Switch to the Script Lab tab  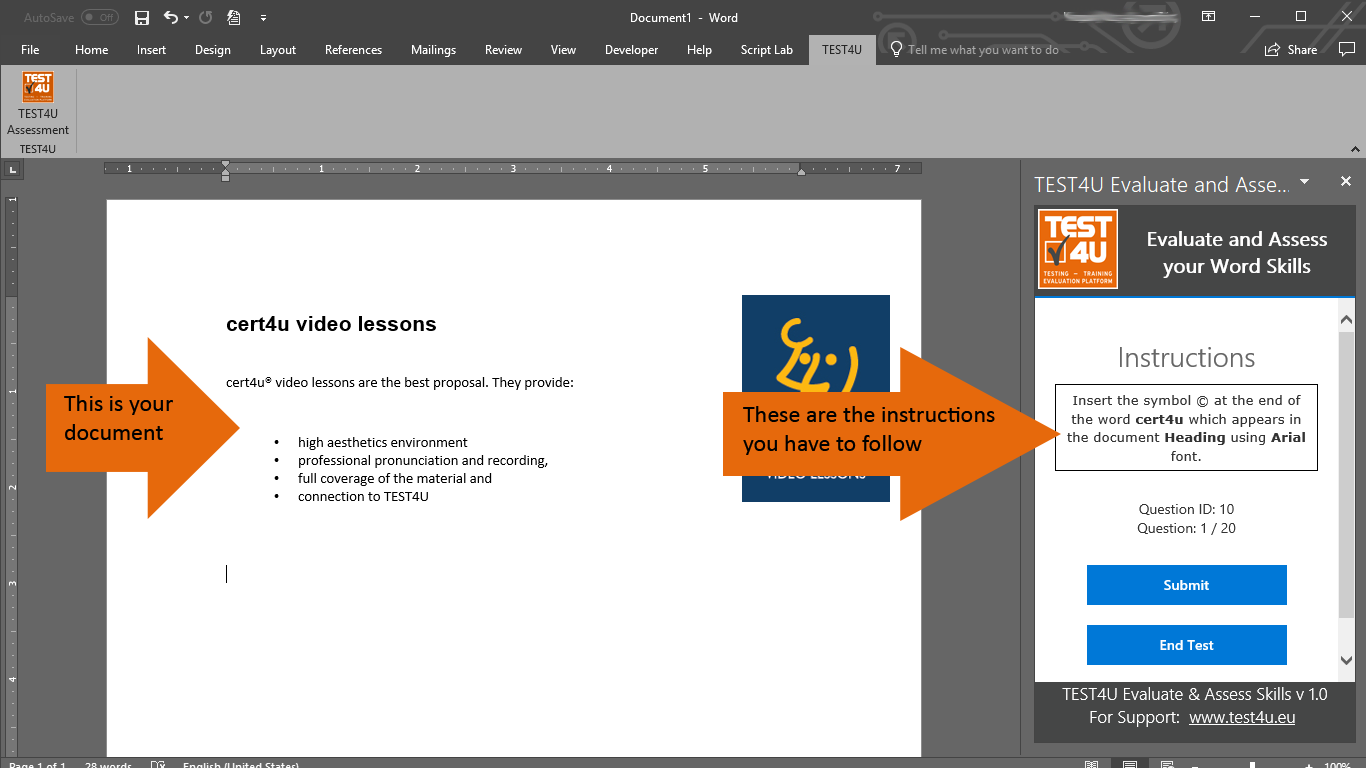pyautogui.click(x=767, y=50)
